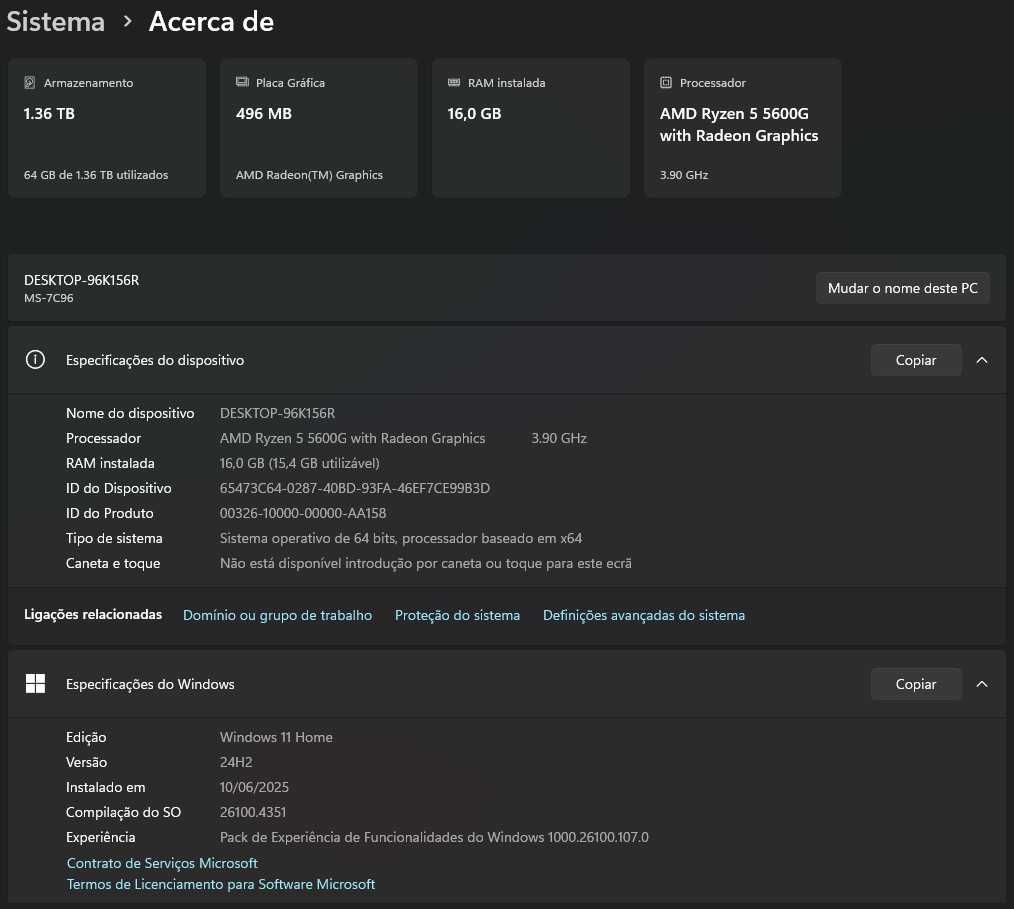The width and height of the screenshot is (1014, 909).
Task: Click the RAM icon beside RAM instalada
Action: (454, 83)
